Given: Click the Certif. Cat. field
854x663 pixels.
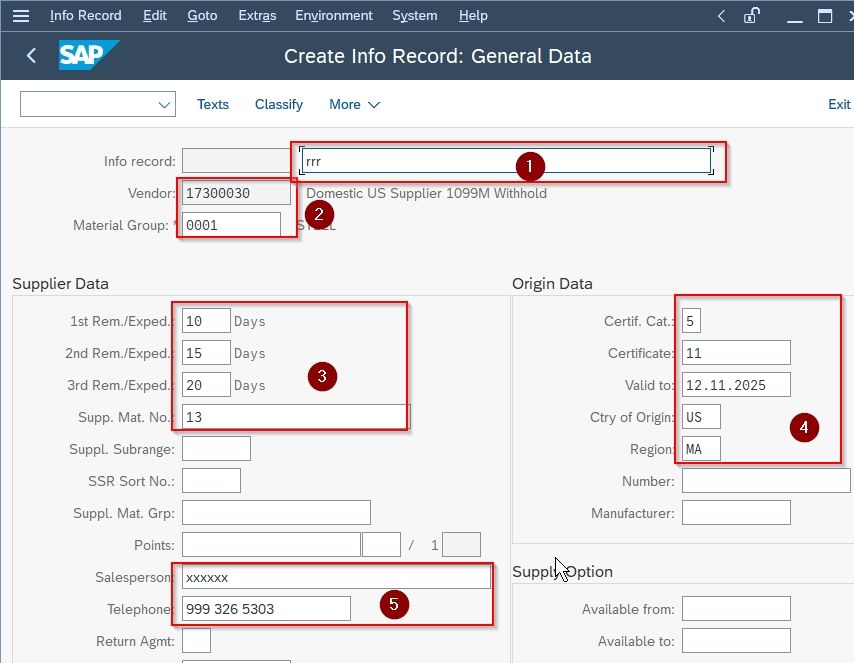Looking at the screenshot, I should point(691,321).
